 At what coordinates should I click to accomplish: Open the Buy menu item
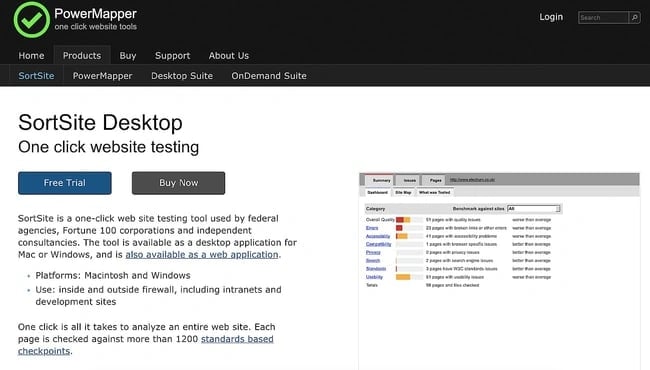pos(128,56)
